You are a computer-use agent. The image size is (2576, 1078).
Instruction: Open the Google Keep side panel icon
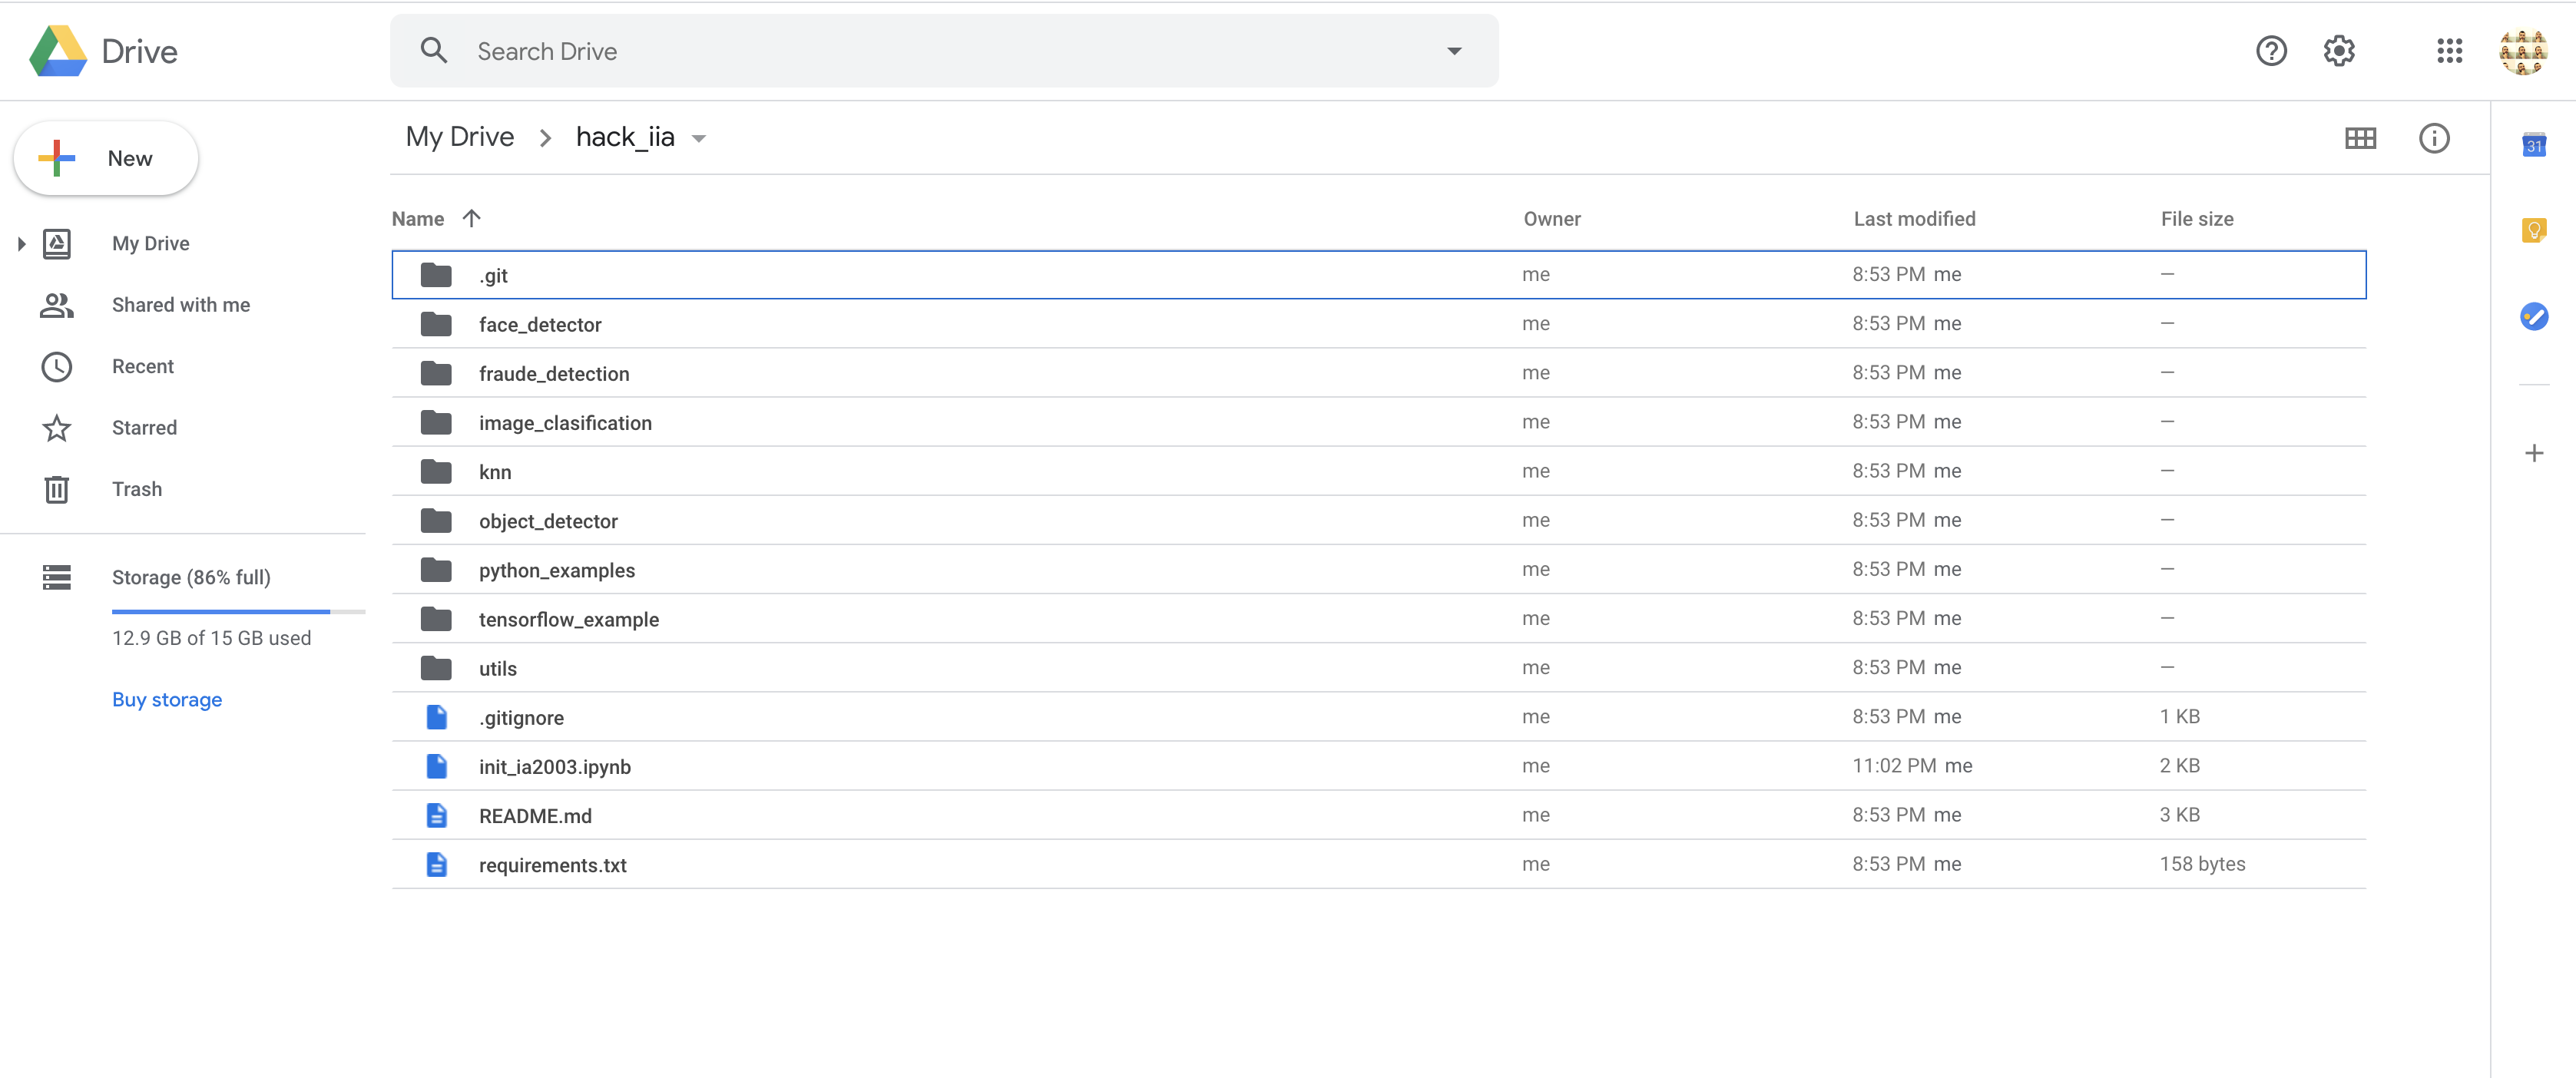point(2533,231)
